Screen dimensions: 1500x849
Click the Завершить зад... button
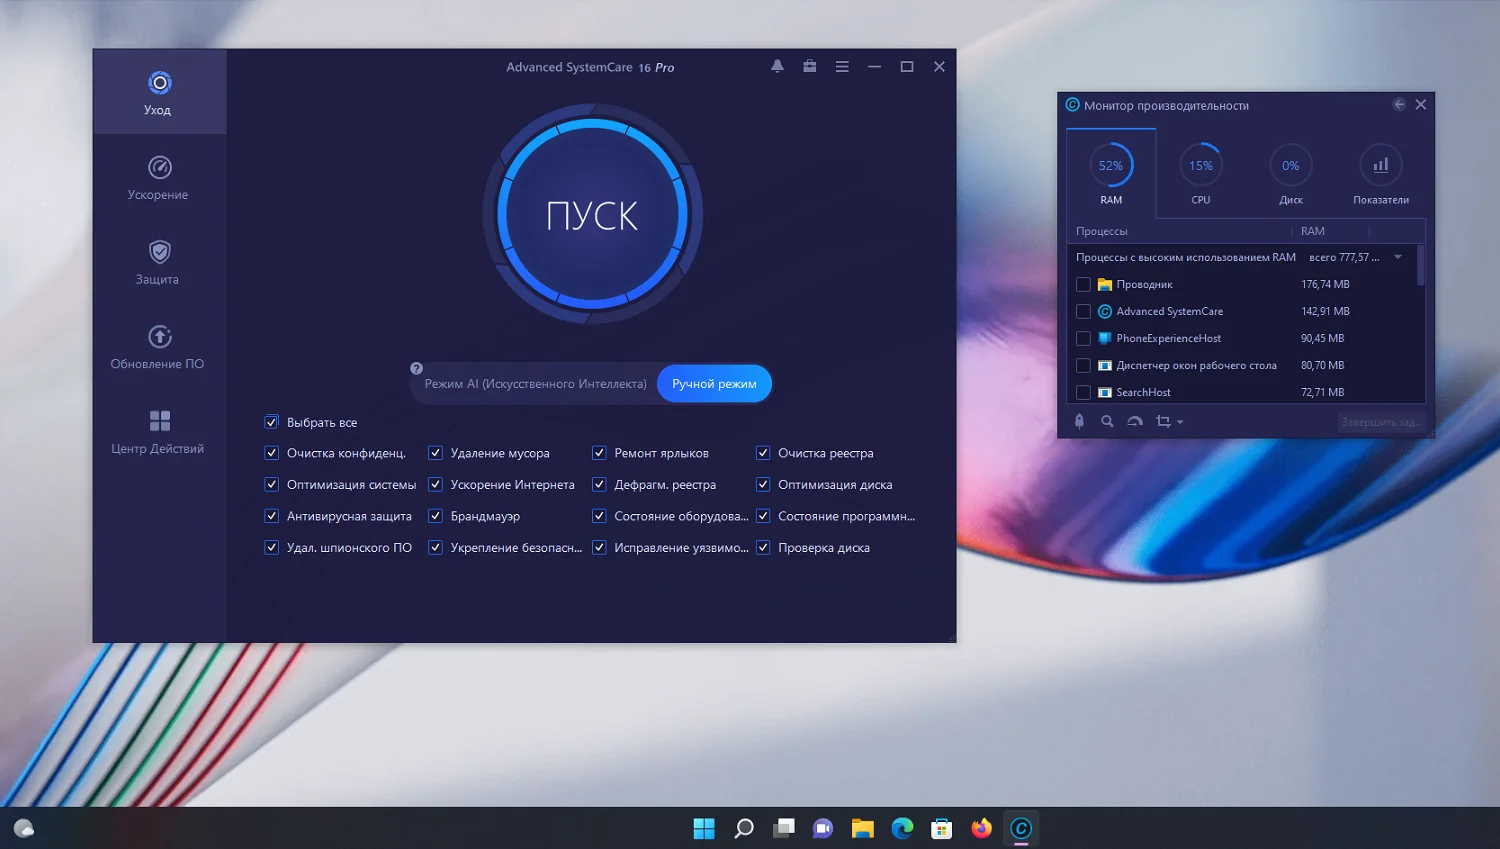(x=1381, y=422)
